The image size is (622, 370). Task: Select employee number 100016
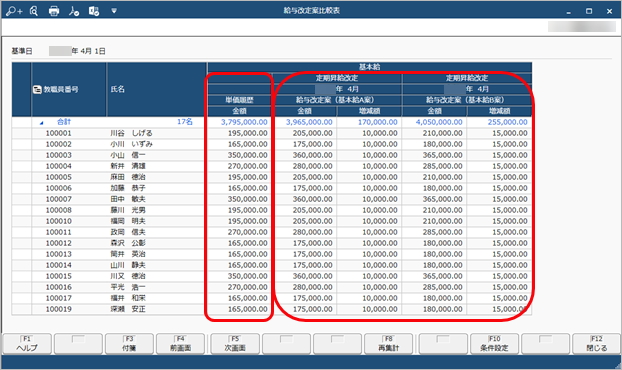59,287
